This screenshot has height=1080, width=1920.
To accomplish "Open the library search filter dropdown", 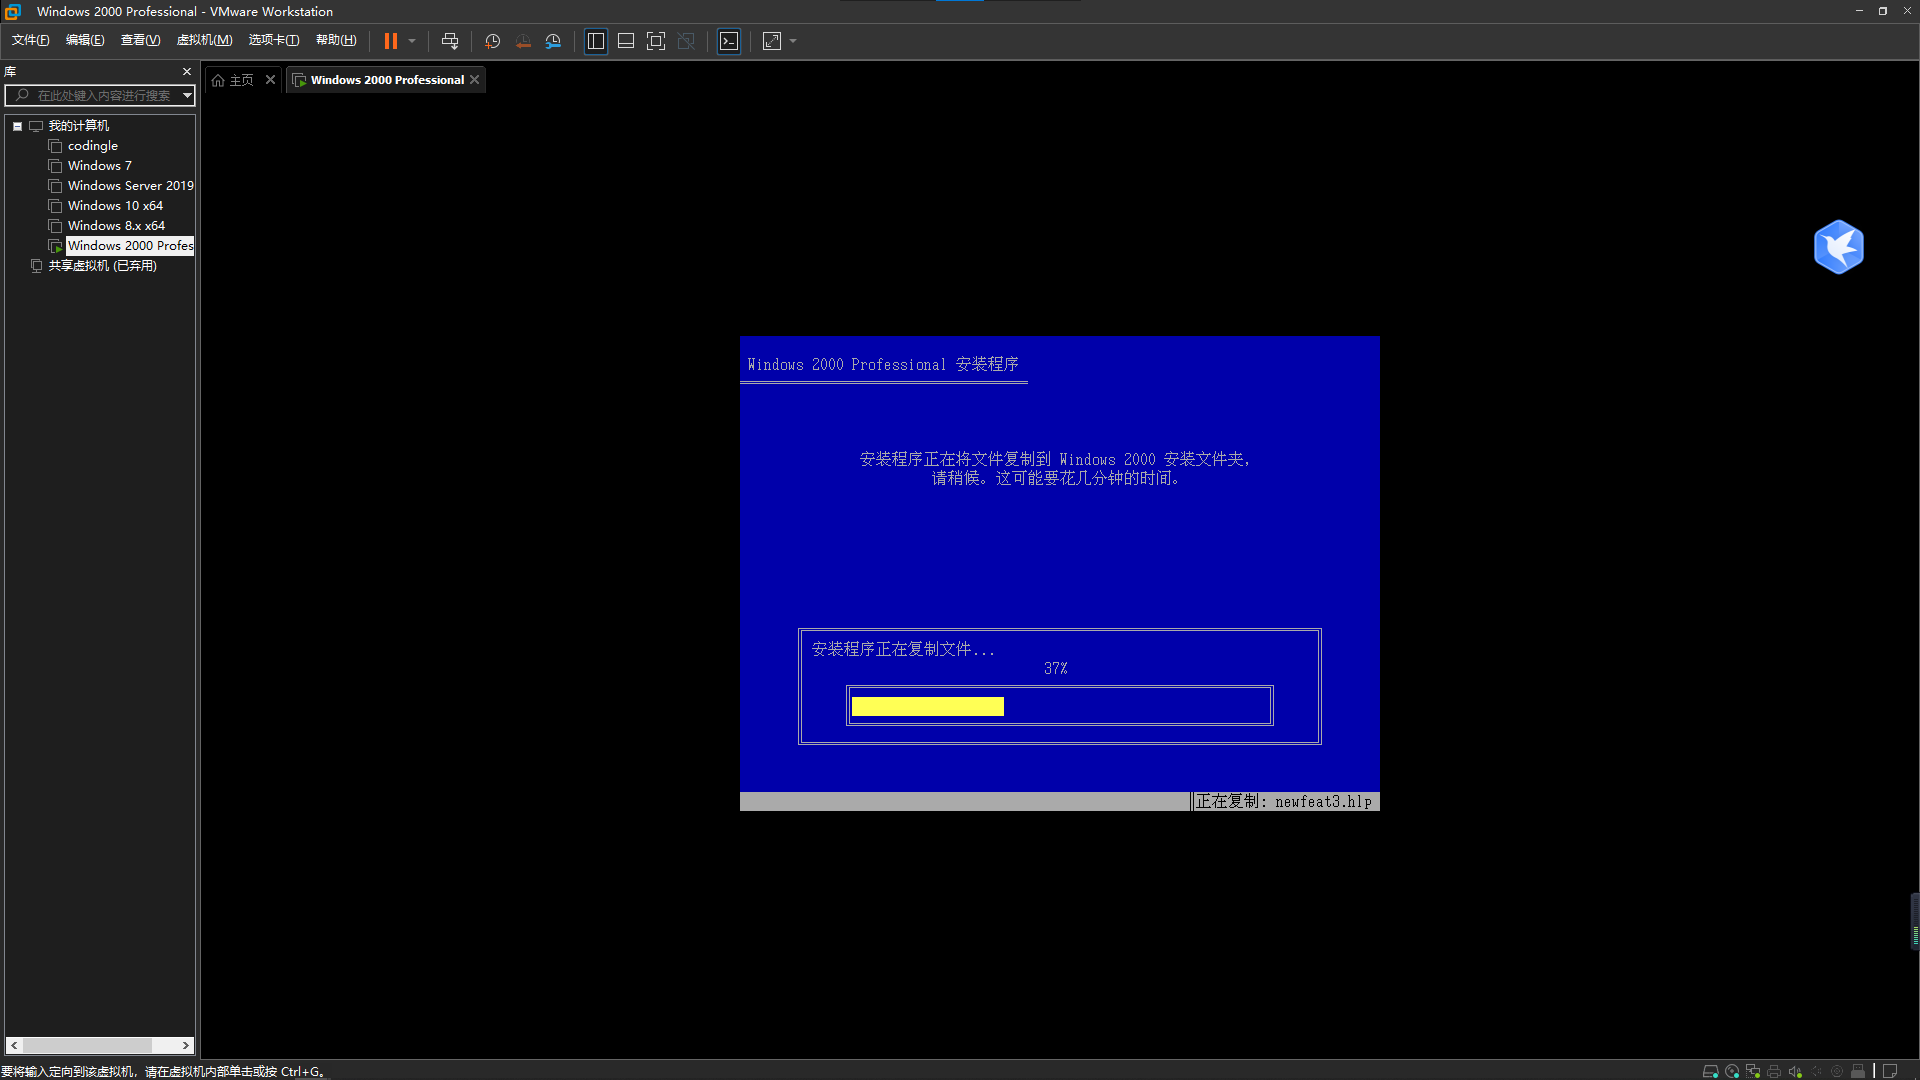I will [187, 95].
